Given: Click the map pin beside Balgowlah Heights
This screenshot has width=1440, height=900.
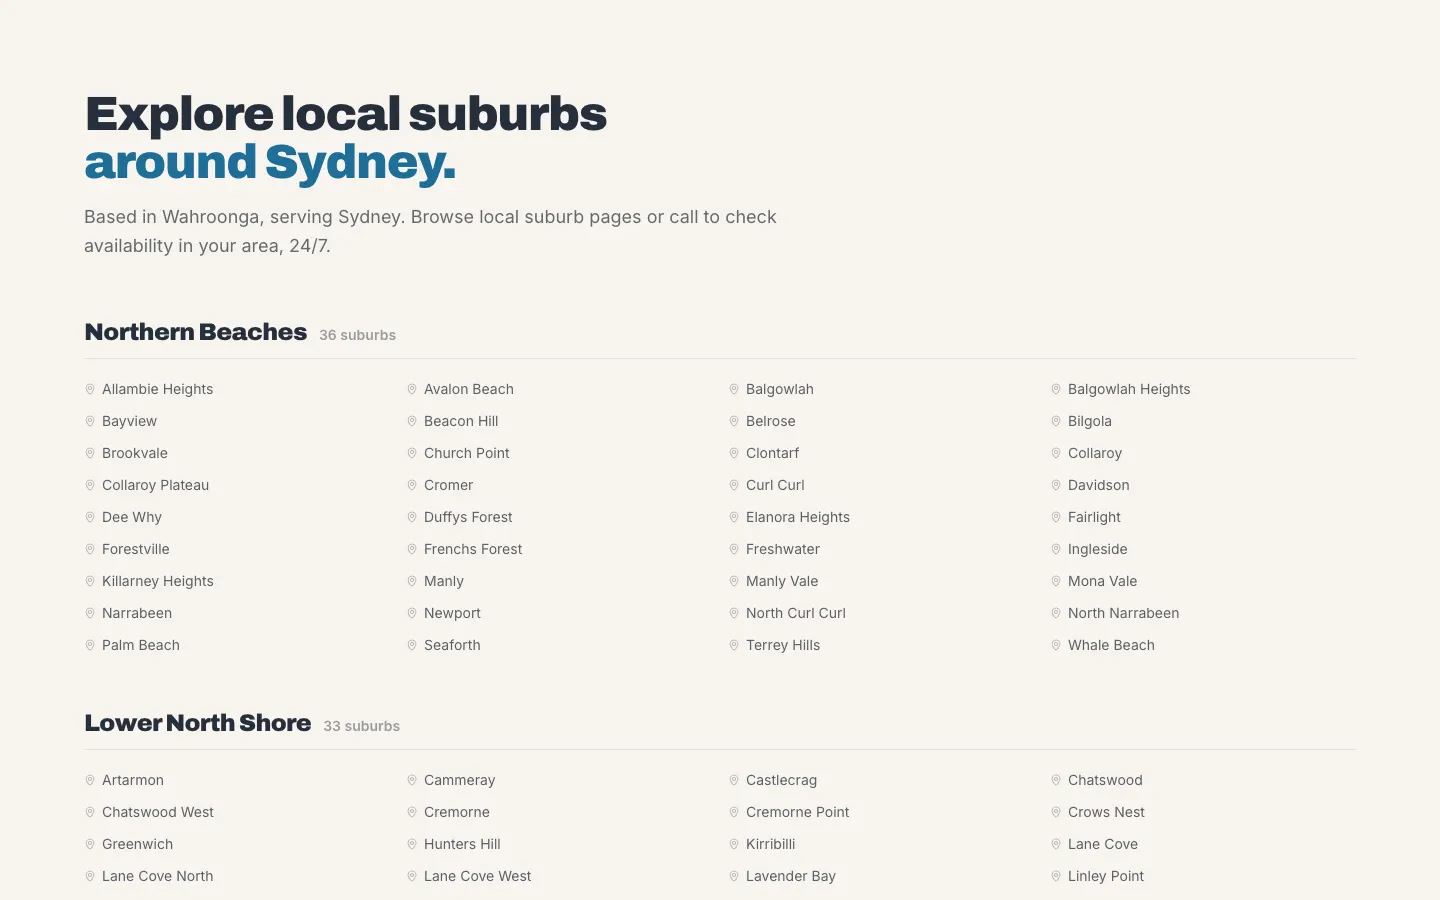Looking at the screenshot, I should (1056, 389).
